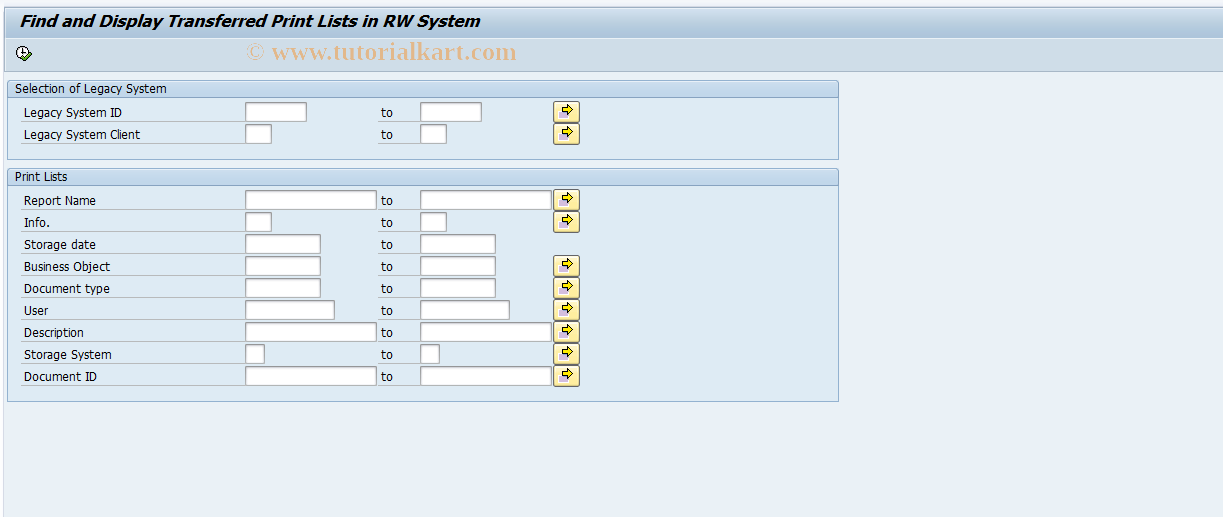Viewport: 1223px width, 517px height.
Task: Focus the Business Object to field
Action: (458, 266)
